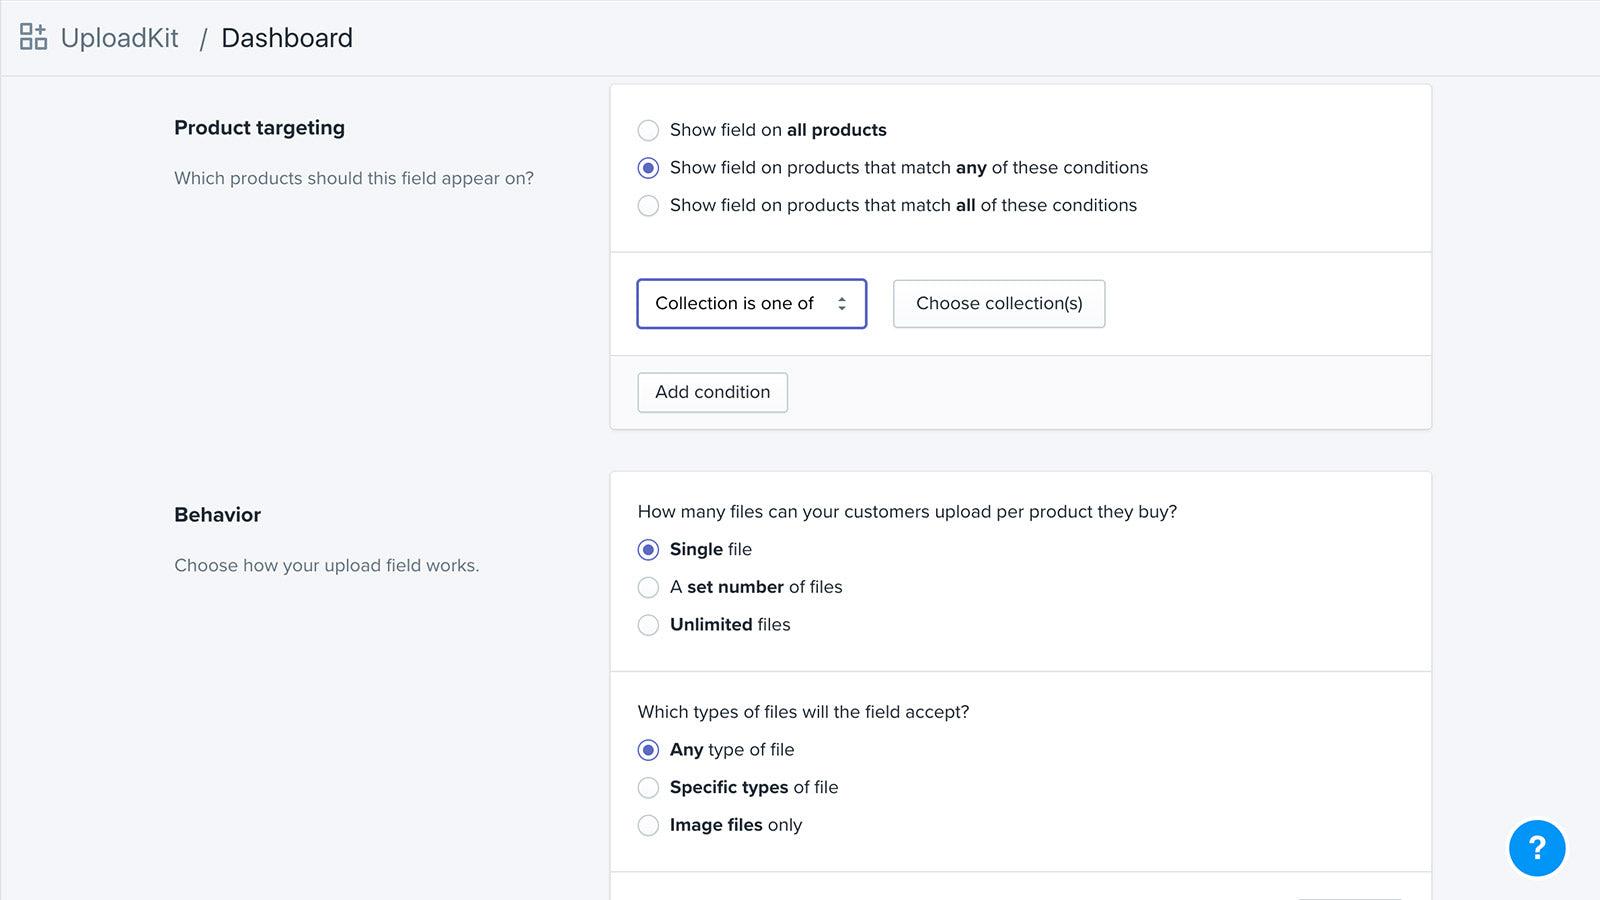Click the stepper arrows in the condition selector
Image resolution: width=1600 pixels, height=900 pixels.
point(840,303)
